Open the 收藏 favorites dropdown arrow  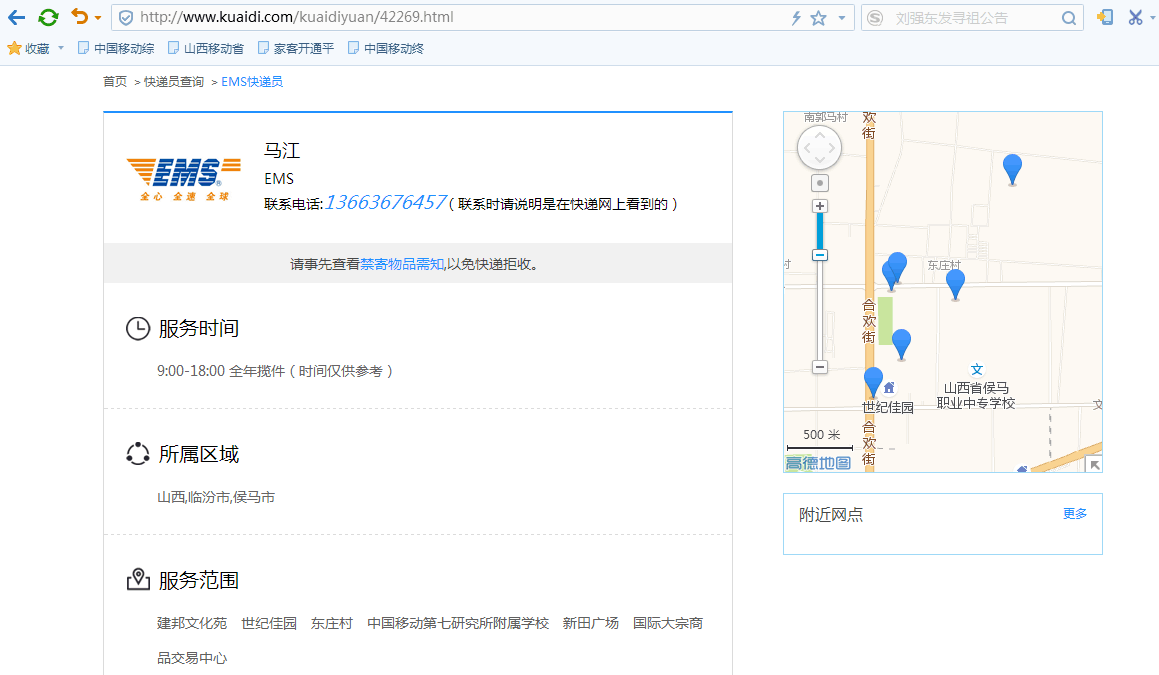pyautogui.click(x=61, y=48)
